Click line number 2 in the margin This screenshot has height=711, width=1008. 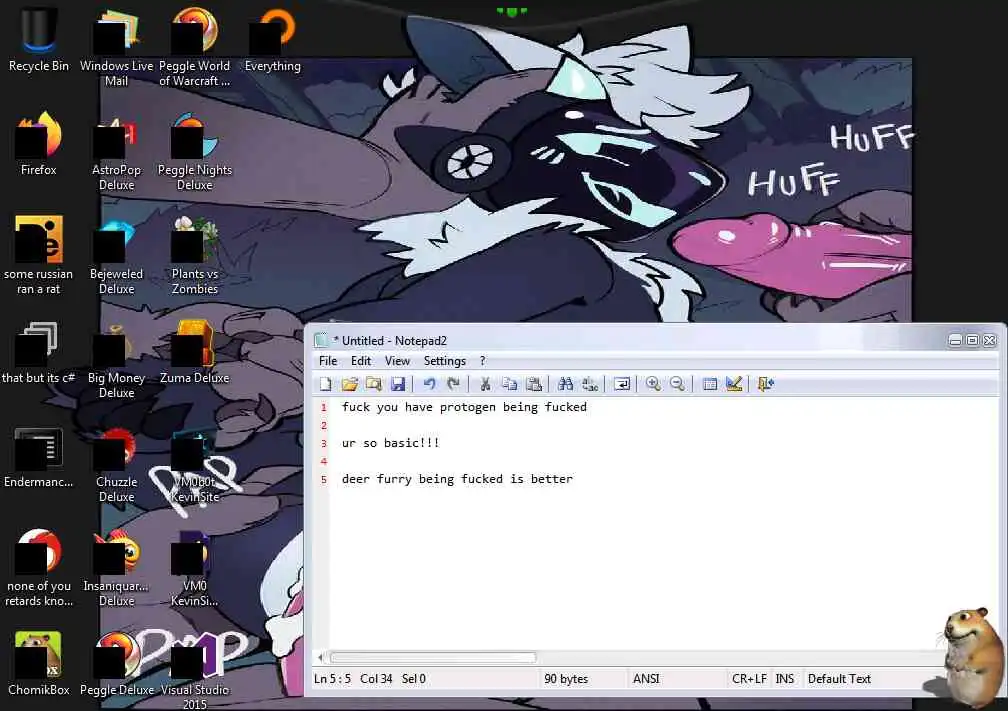[x=323, y=426]
